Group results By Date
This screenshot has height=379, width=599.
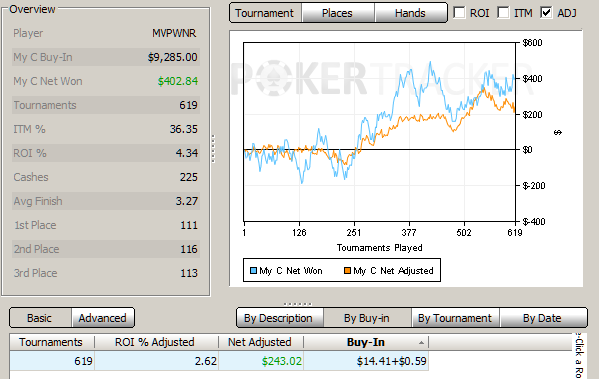(542, 318)
